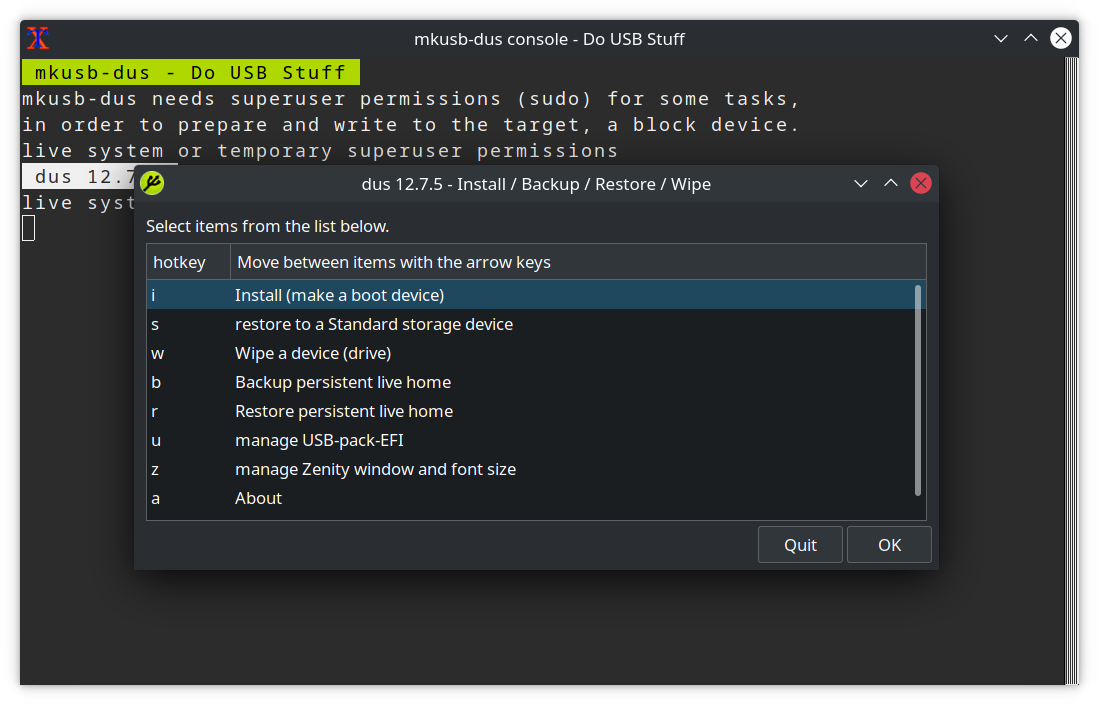
Task: Choose Wipe a device (drive)
Action: tap(312, 353)
